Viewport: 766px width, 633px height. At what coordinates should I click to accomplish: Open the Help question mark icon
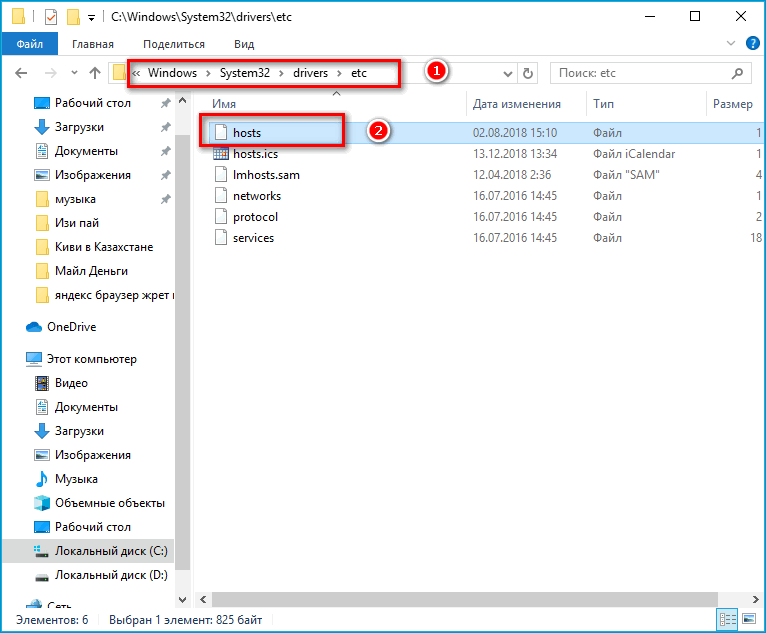click(x=752, y=43)
